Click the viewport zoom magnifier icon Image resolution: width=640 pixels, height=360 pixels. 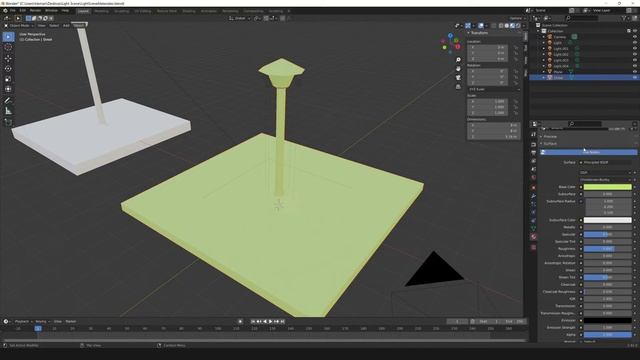458,60
